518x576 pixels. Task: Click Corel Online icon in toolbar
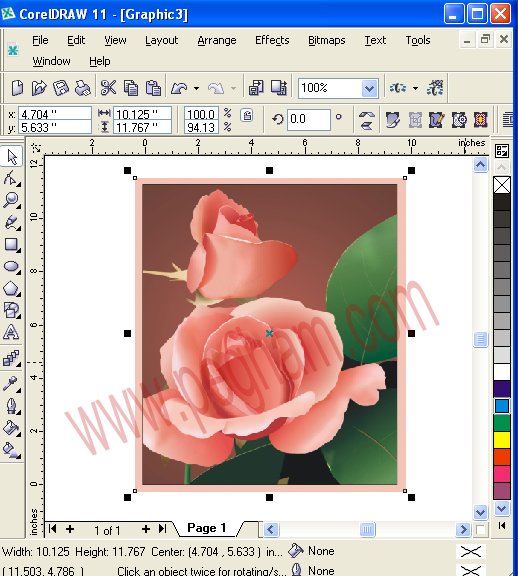pyautogui.click(x=435, y=88)
